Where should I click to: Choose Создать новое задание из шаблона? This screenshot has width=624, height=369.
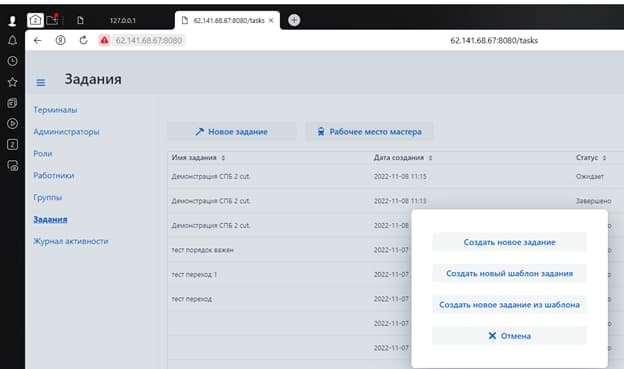click(x=509, y=305)
